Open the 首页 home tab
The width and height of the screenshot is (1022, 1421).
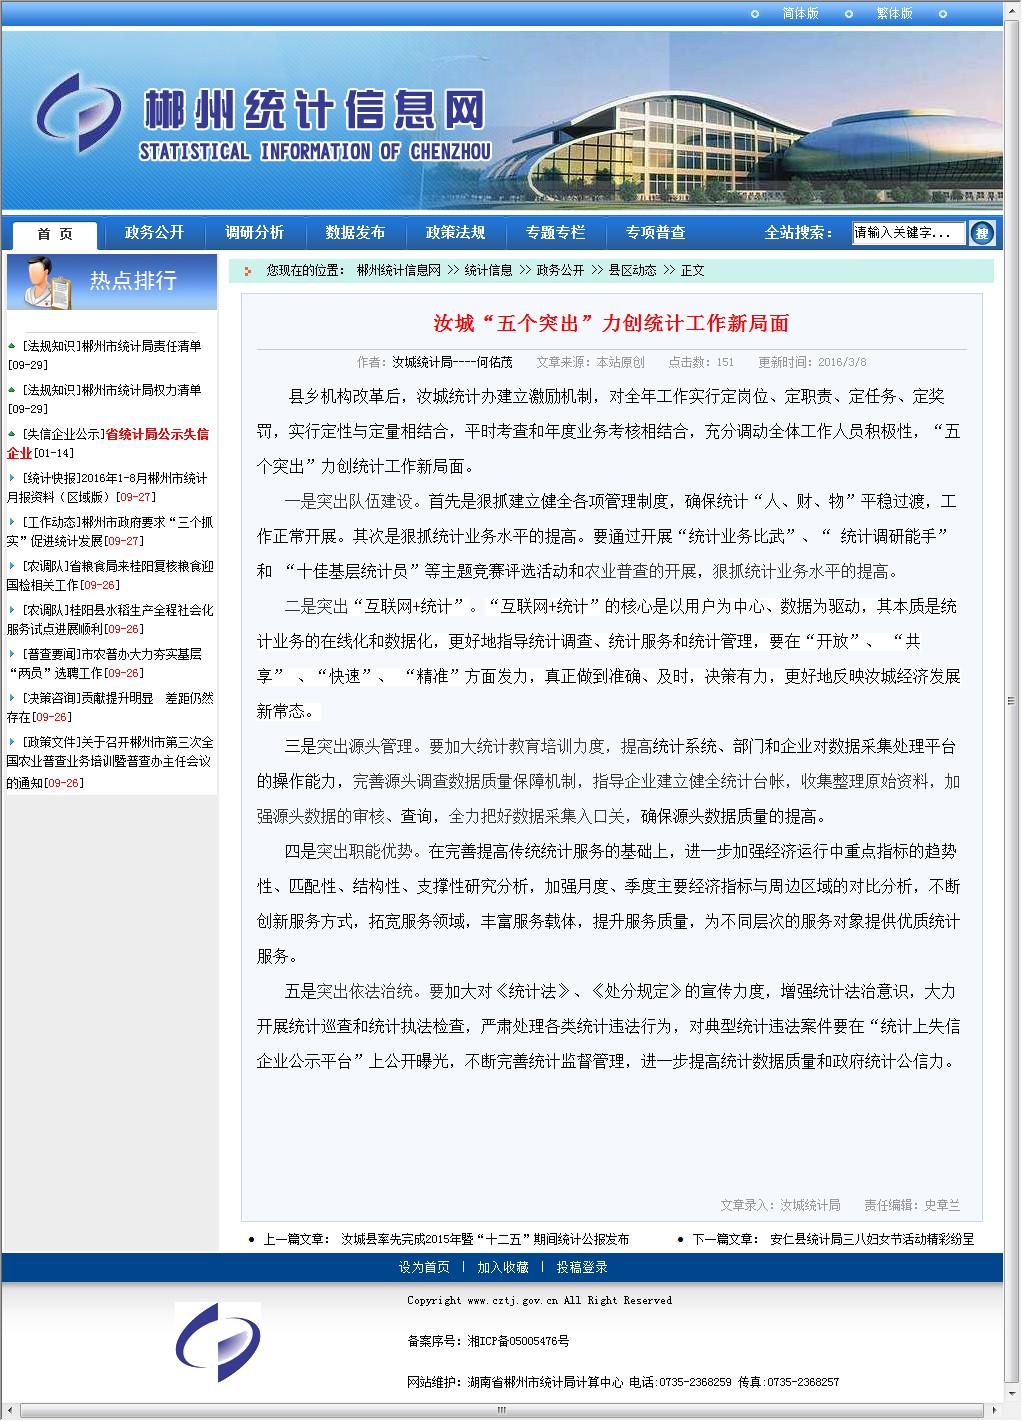55,234
